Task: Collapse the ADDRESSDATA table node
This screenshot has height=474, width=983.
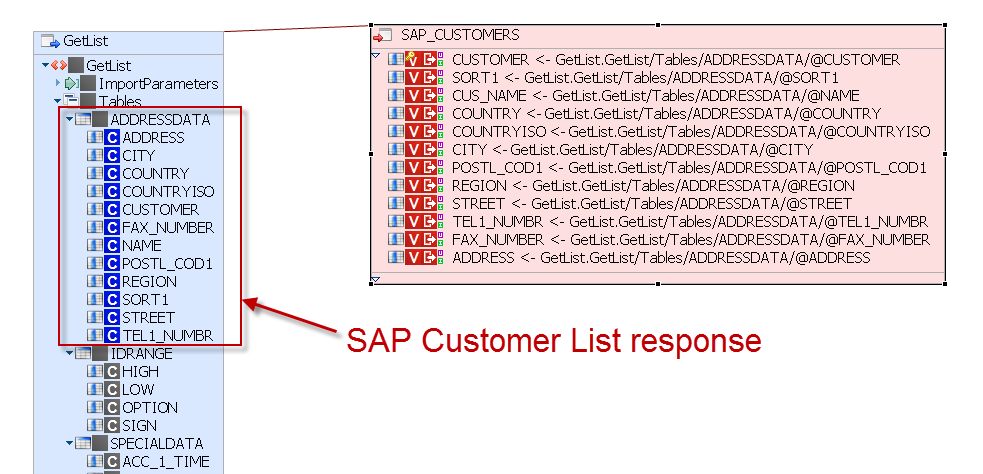Action: tap(70, 119)
